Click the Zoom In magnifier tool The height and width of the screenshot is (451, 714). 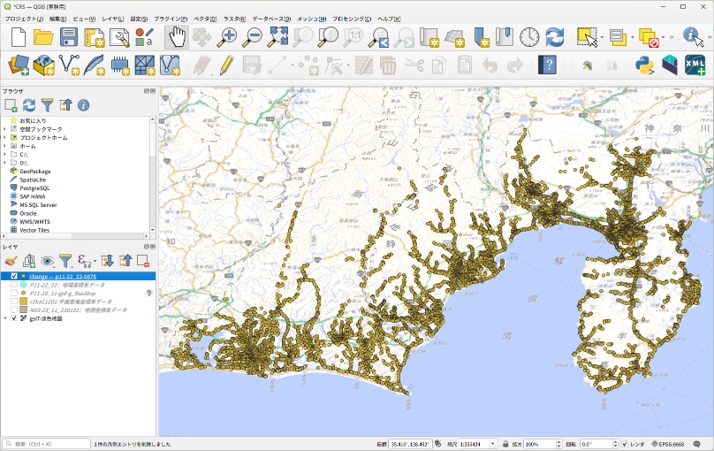[228, 38]
